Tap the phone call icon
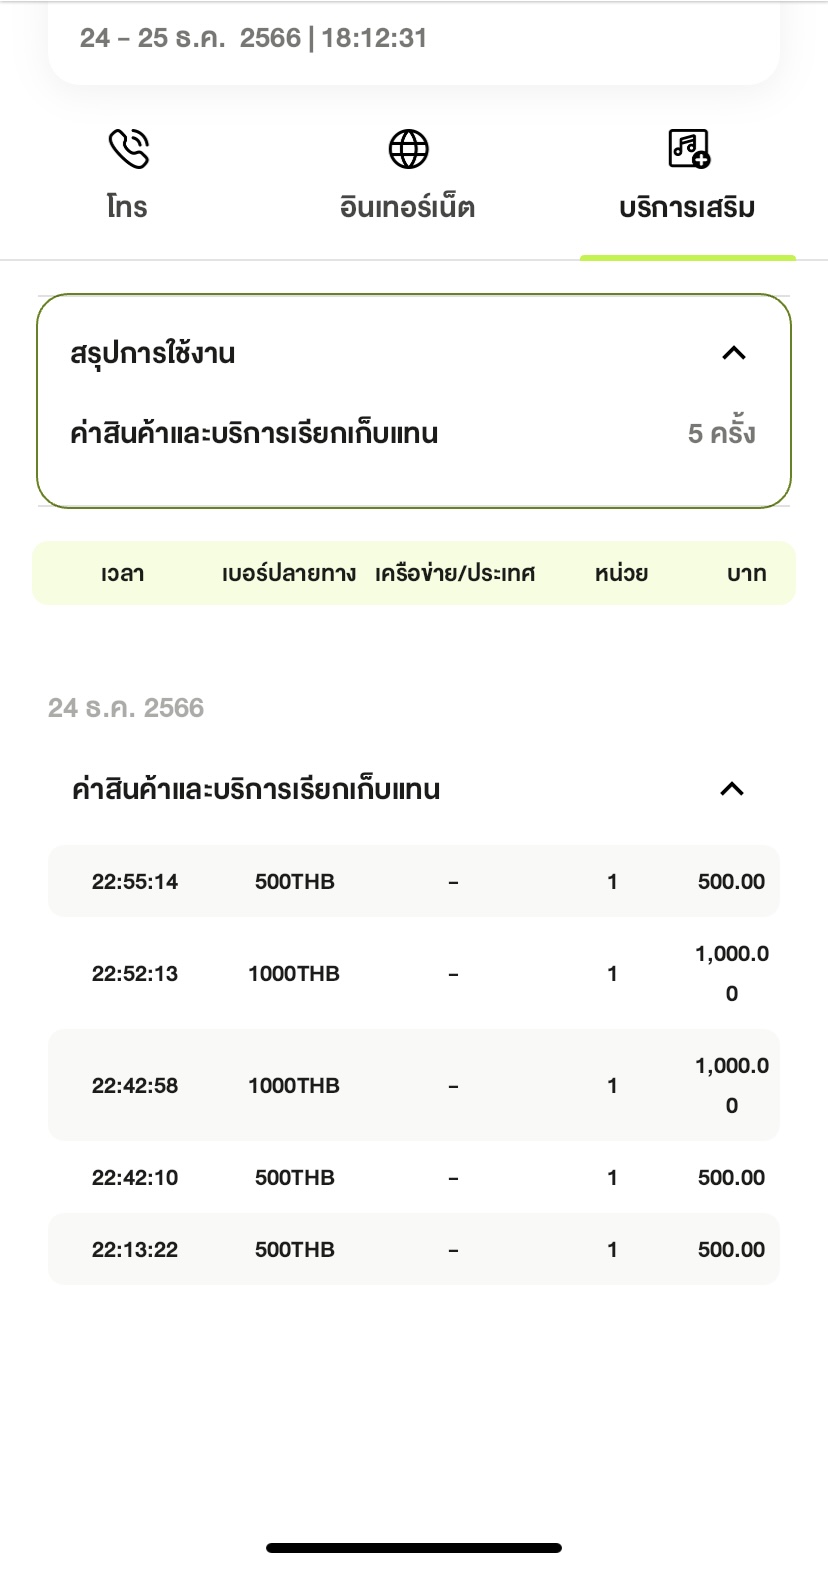The width and height of the screenshot is (828, 1569). [128, 149]
